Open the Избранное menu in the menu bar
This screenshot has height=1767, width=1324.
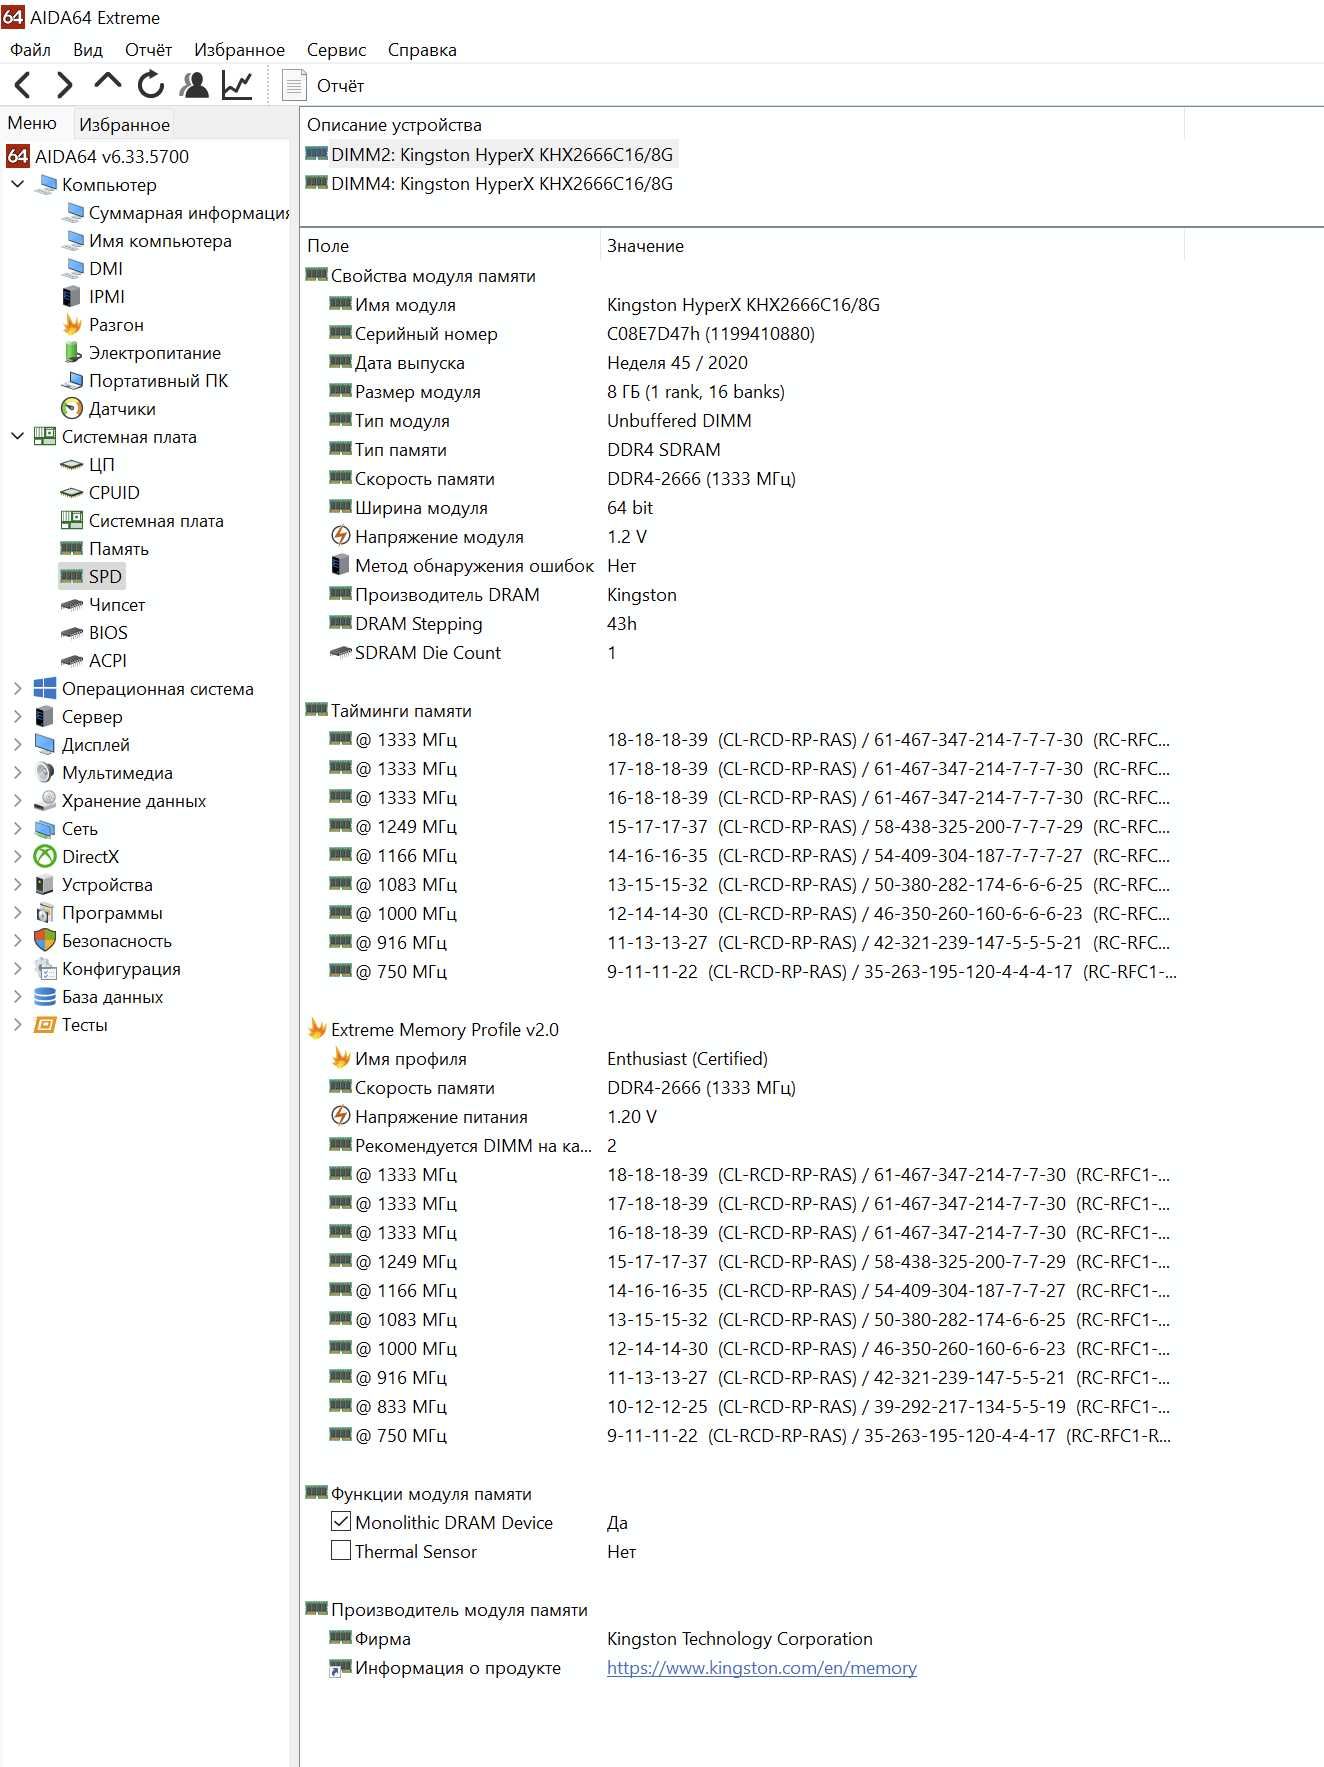click(240, 49)
